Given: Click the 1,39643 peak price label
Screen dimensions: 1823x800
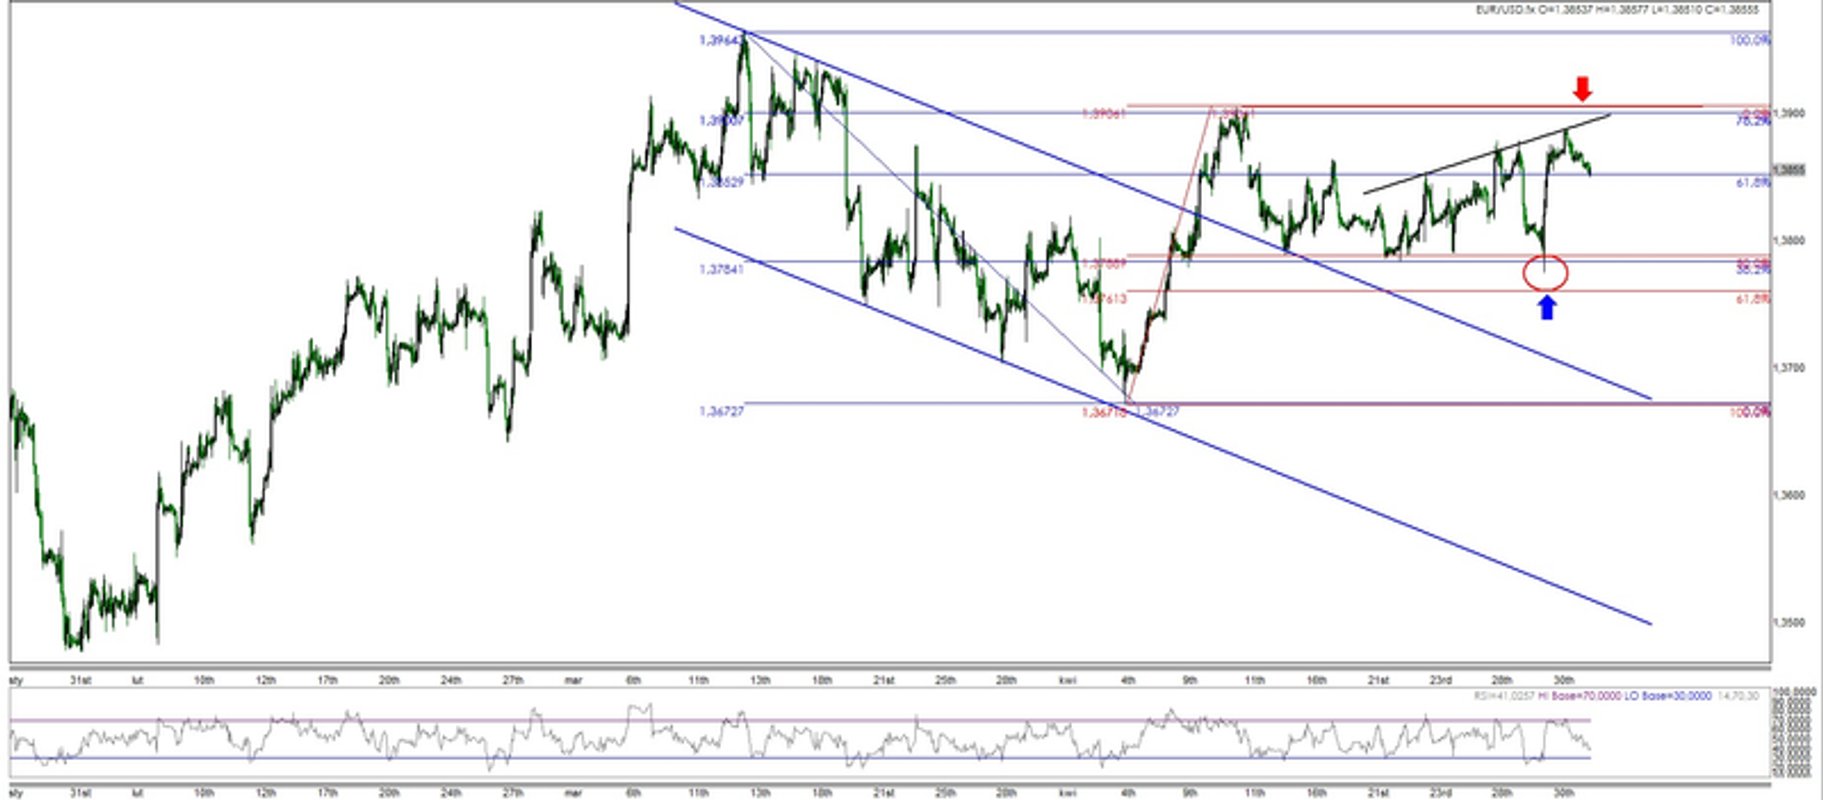Looking at the screenshot, I should [721, 40].
